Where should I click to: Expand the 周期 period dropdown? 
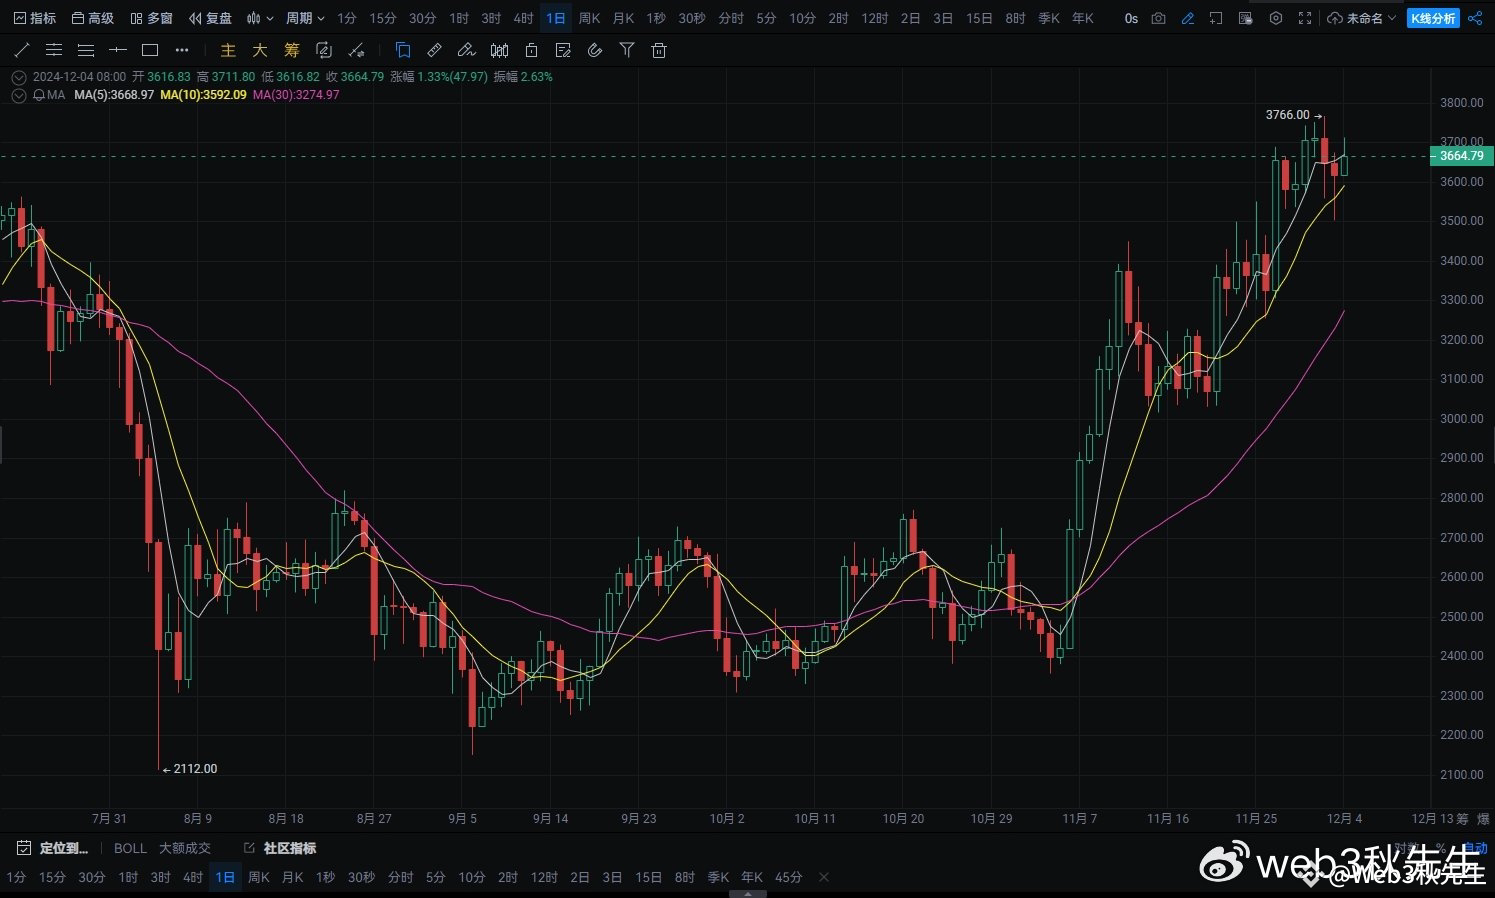305,18
